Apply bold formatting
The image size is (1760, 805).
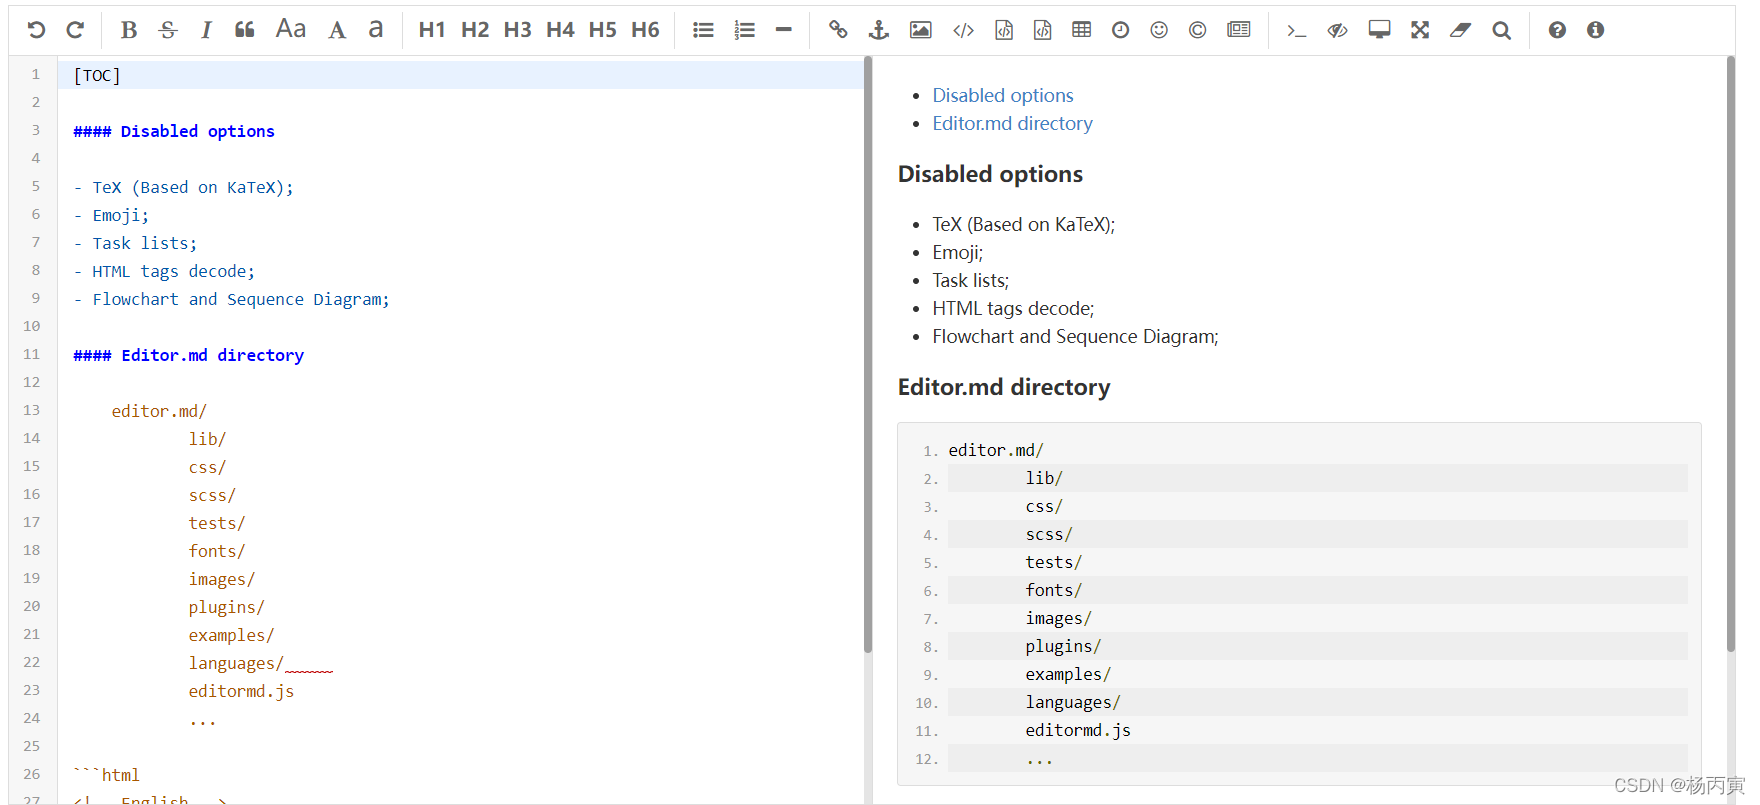[129, 30]
